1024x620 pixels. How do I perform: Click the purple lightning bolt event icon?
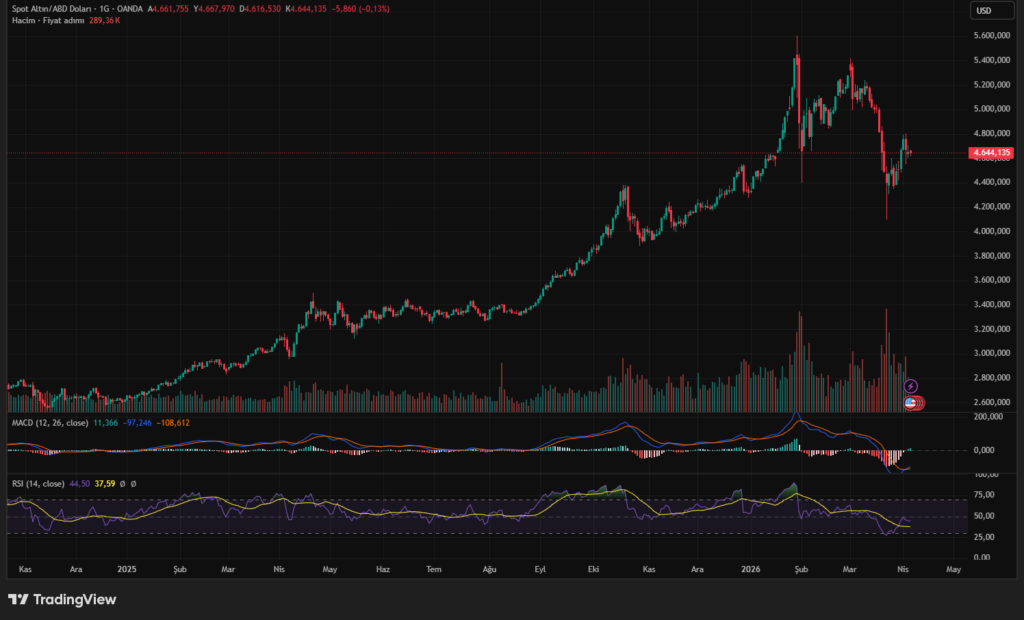(910, 385)
